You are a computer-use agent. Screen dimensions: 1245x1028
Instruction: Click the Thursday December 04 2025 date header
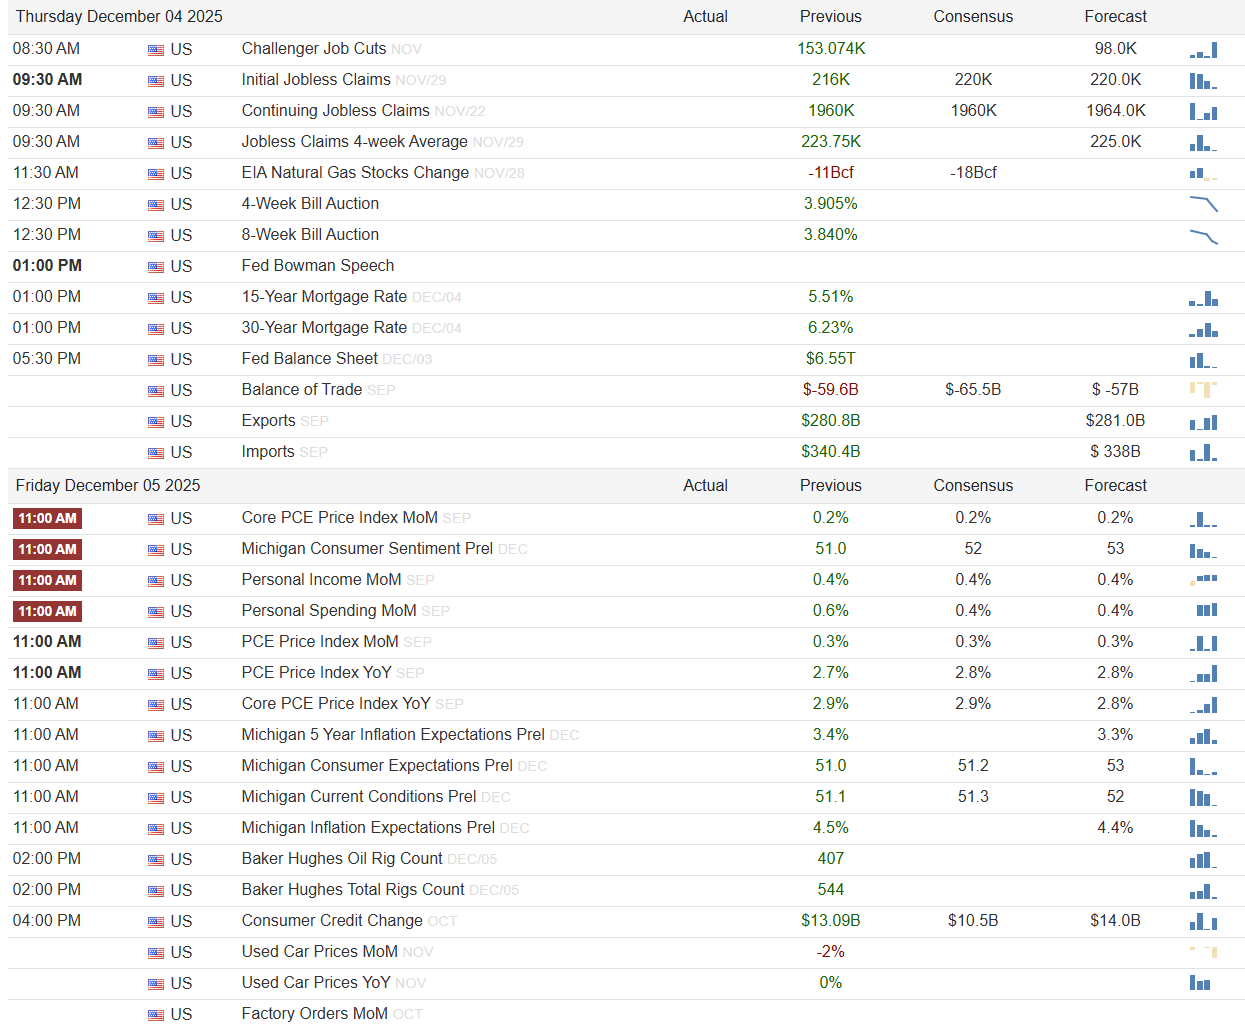[119, 17]
